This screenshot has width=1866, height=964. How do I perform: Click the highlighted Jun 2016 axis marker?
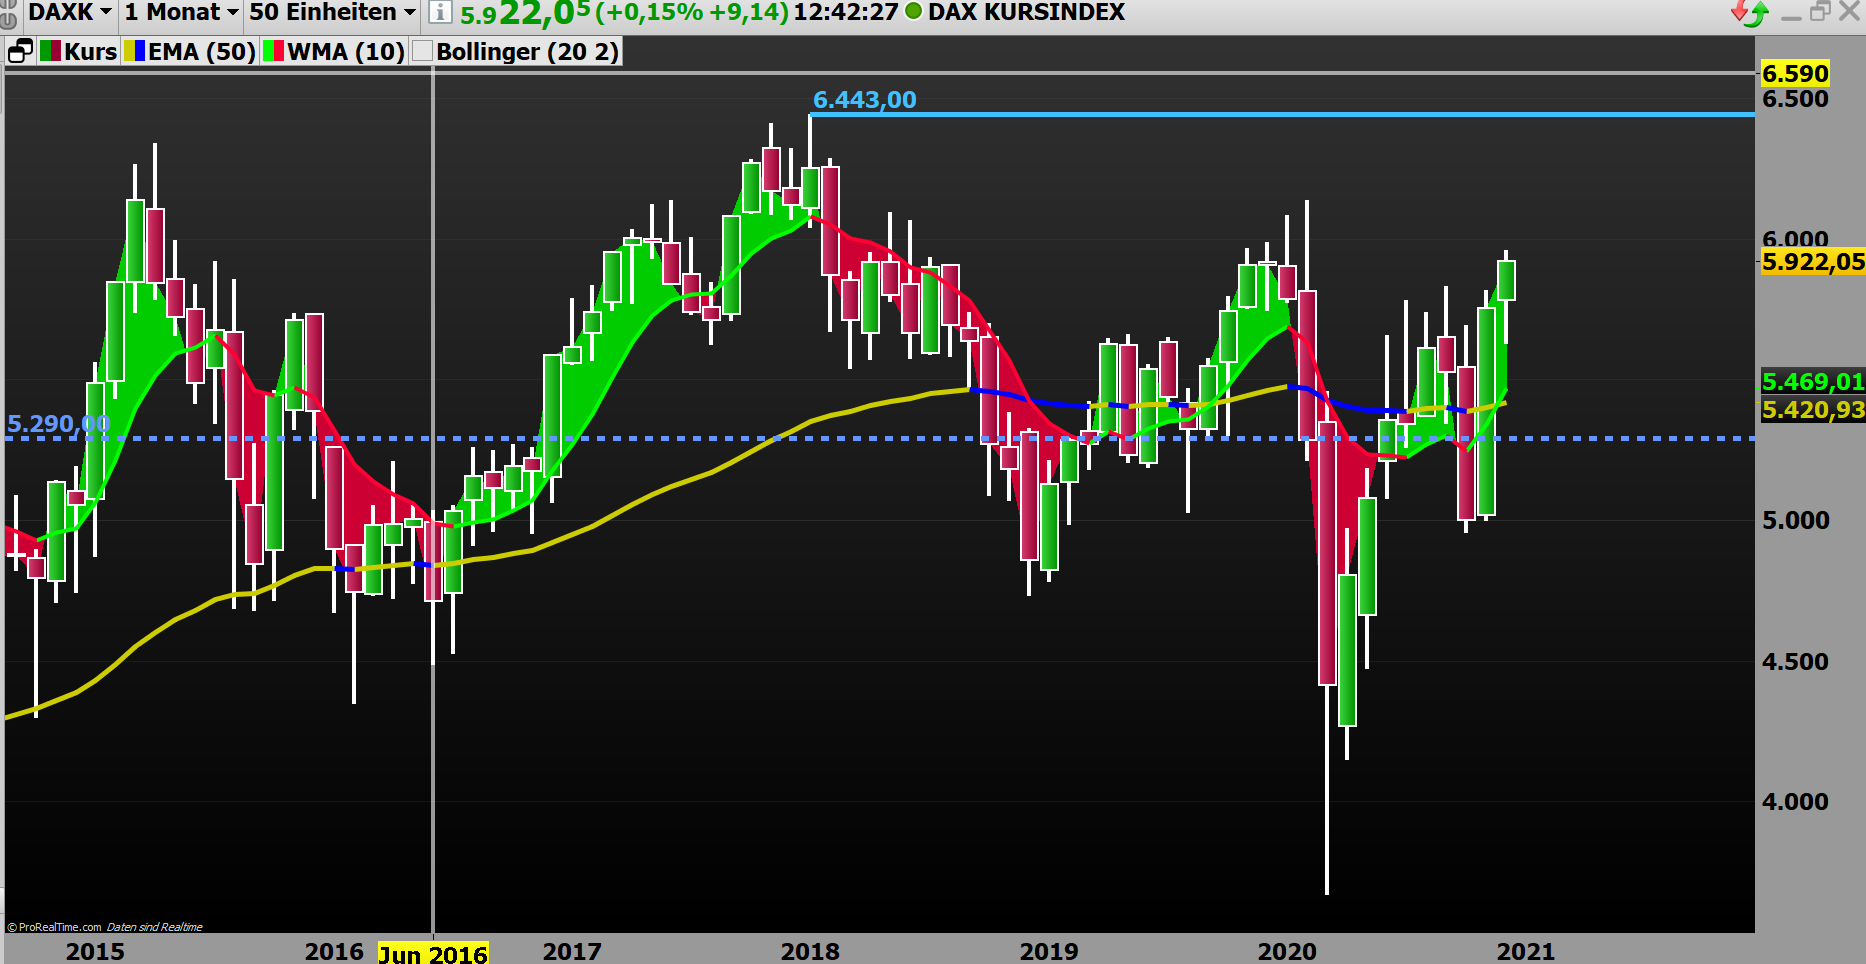(432, 953)
